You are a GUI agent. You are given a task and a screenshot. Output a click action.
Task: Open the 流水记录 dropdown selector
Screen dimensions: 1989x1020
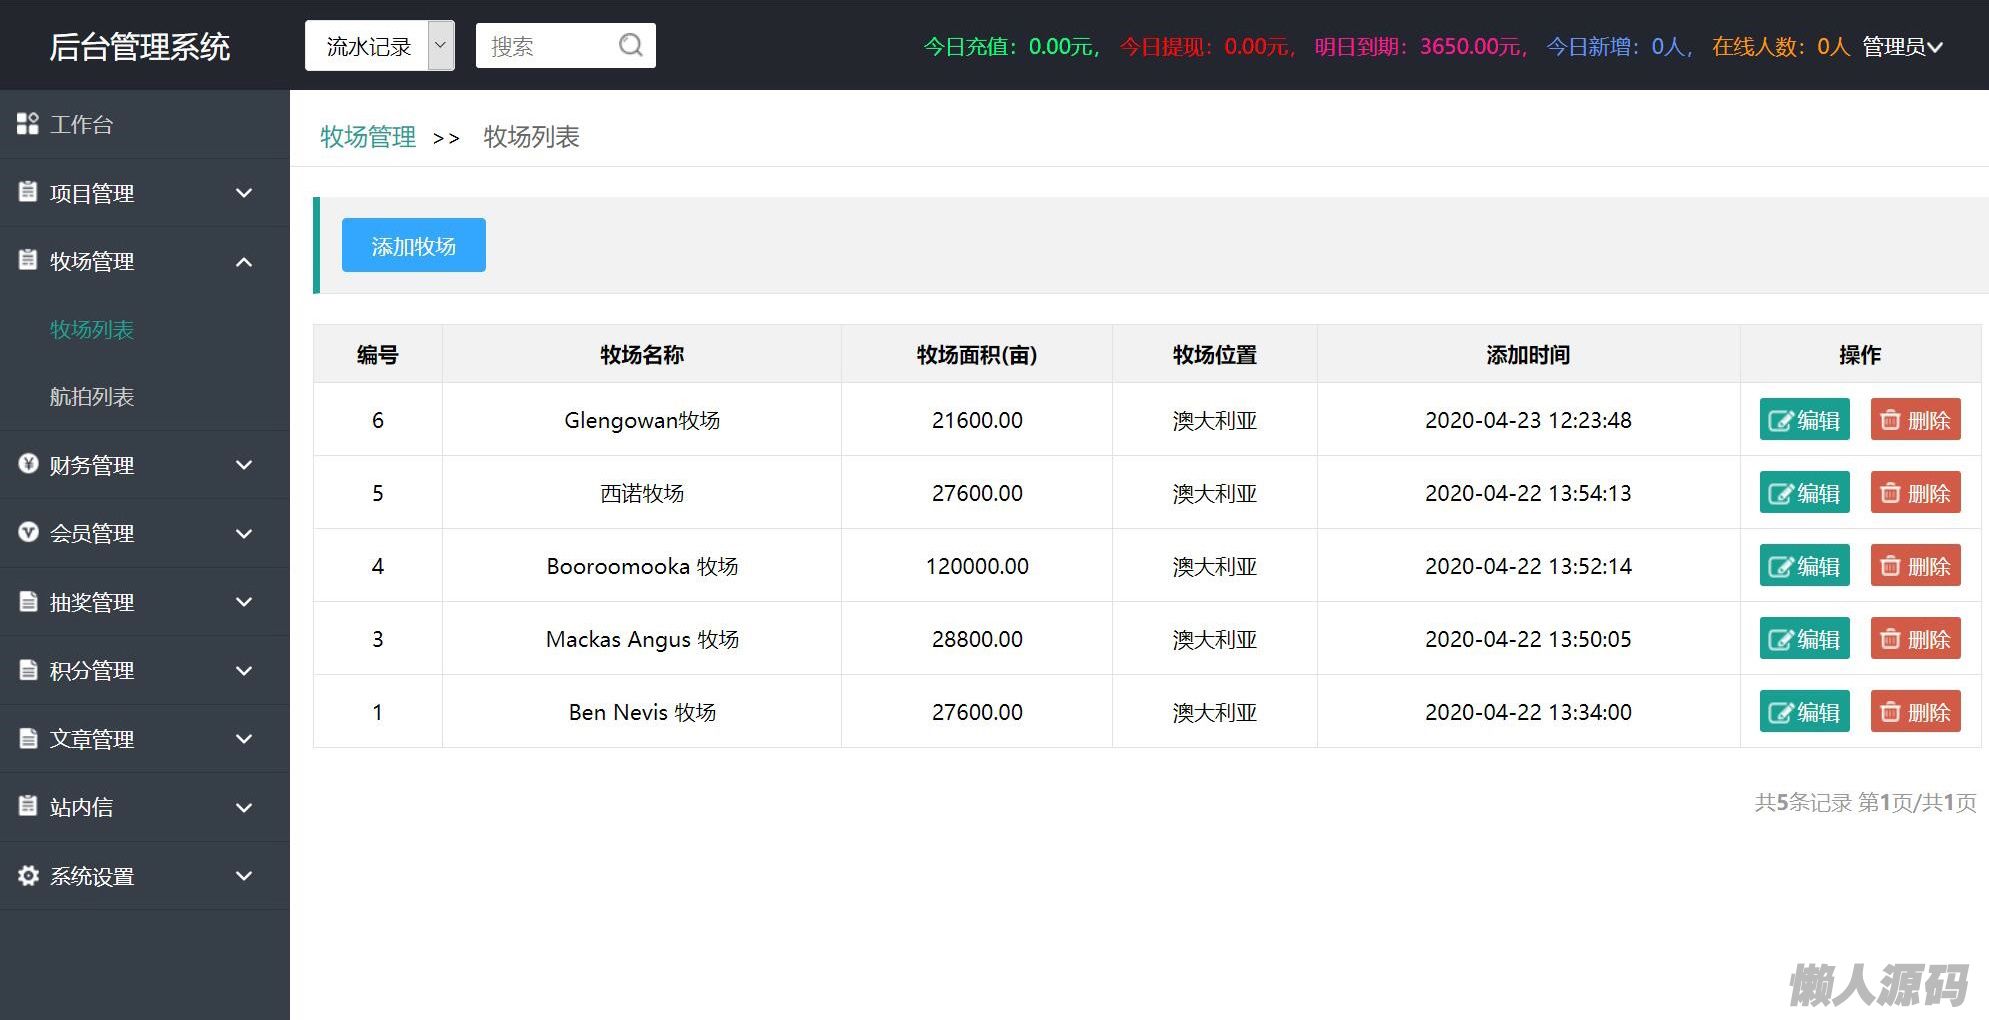coord(379,46)
